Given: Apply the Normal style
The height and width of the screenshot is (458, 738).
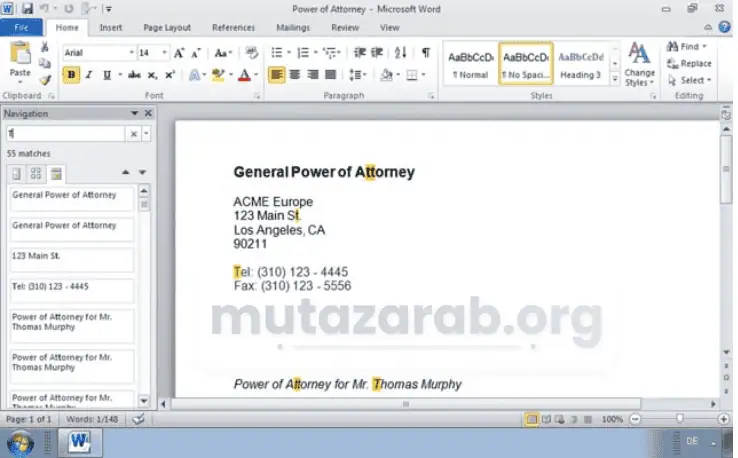Looking at the screenshot, I should 470,64.
